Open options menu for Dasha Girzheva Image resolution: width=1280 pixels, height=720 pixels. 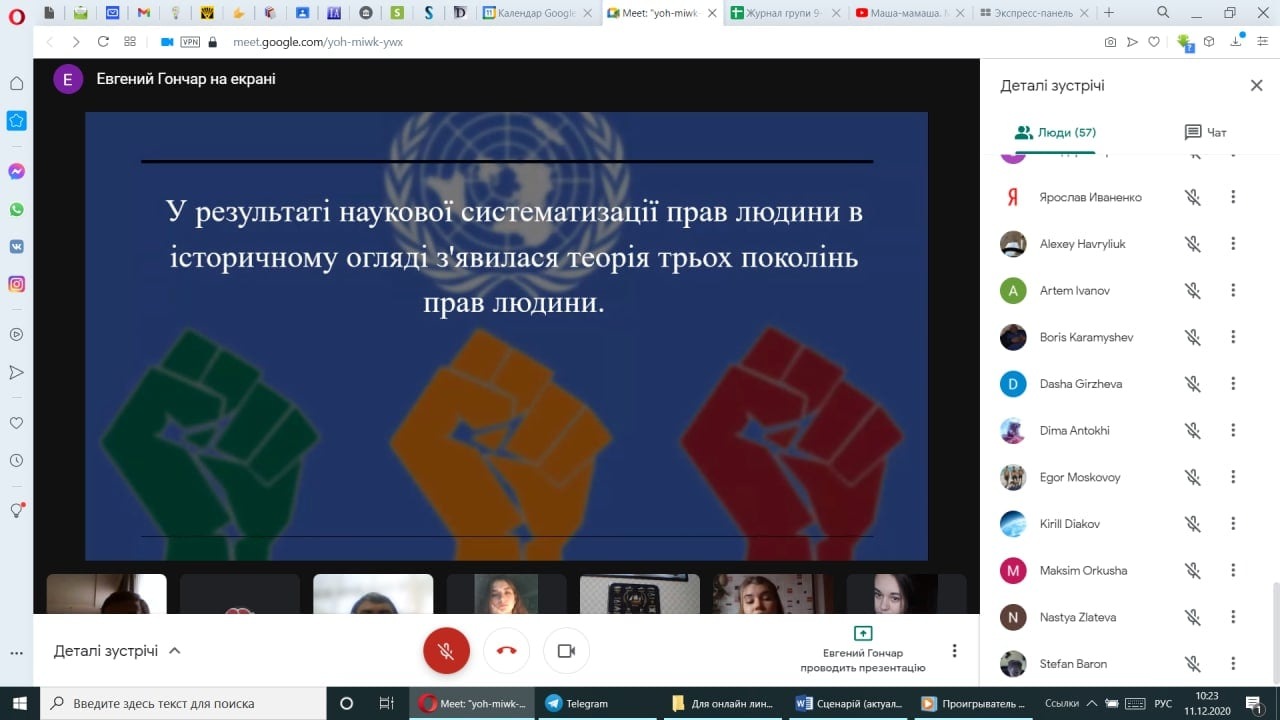pos(1233,384)
